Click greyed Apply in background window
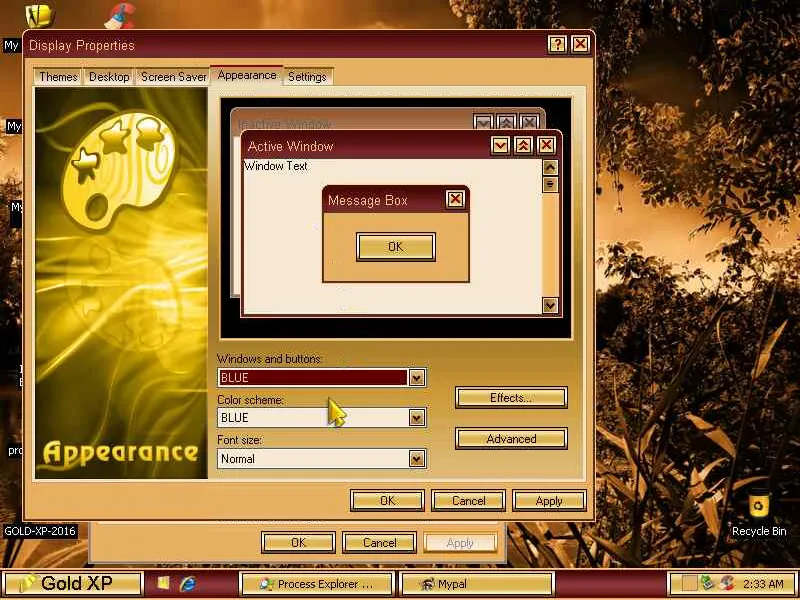The width and height of the screenshot is (800, 600). pos(460,542)
